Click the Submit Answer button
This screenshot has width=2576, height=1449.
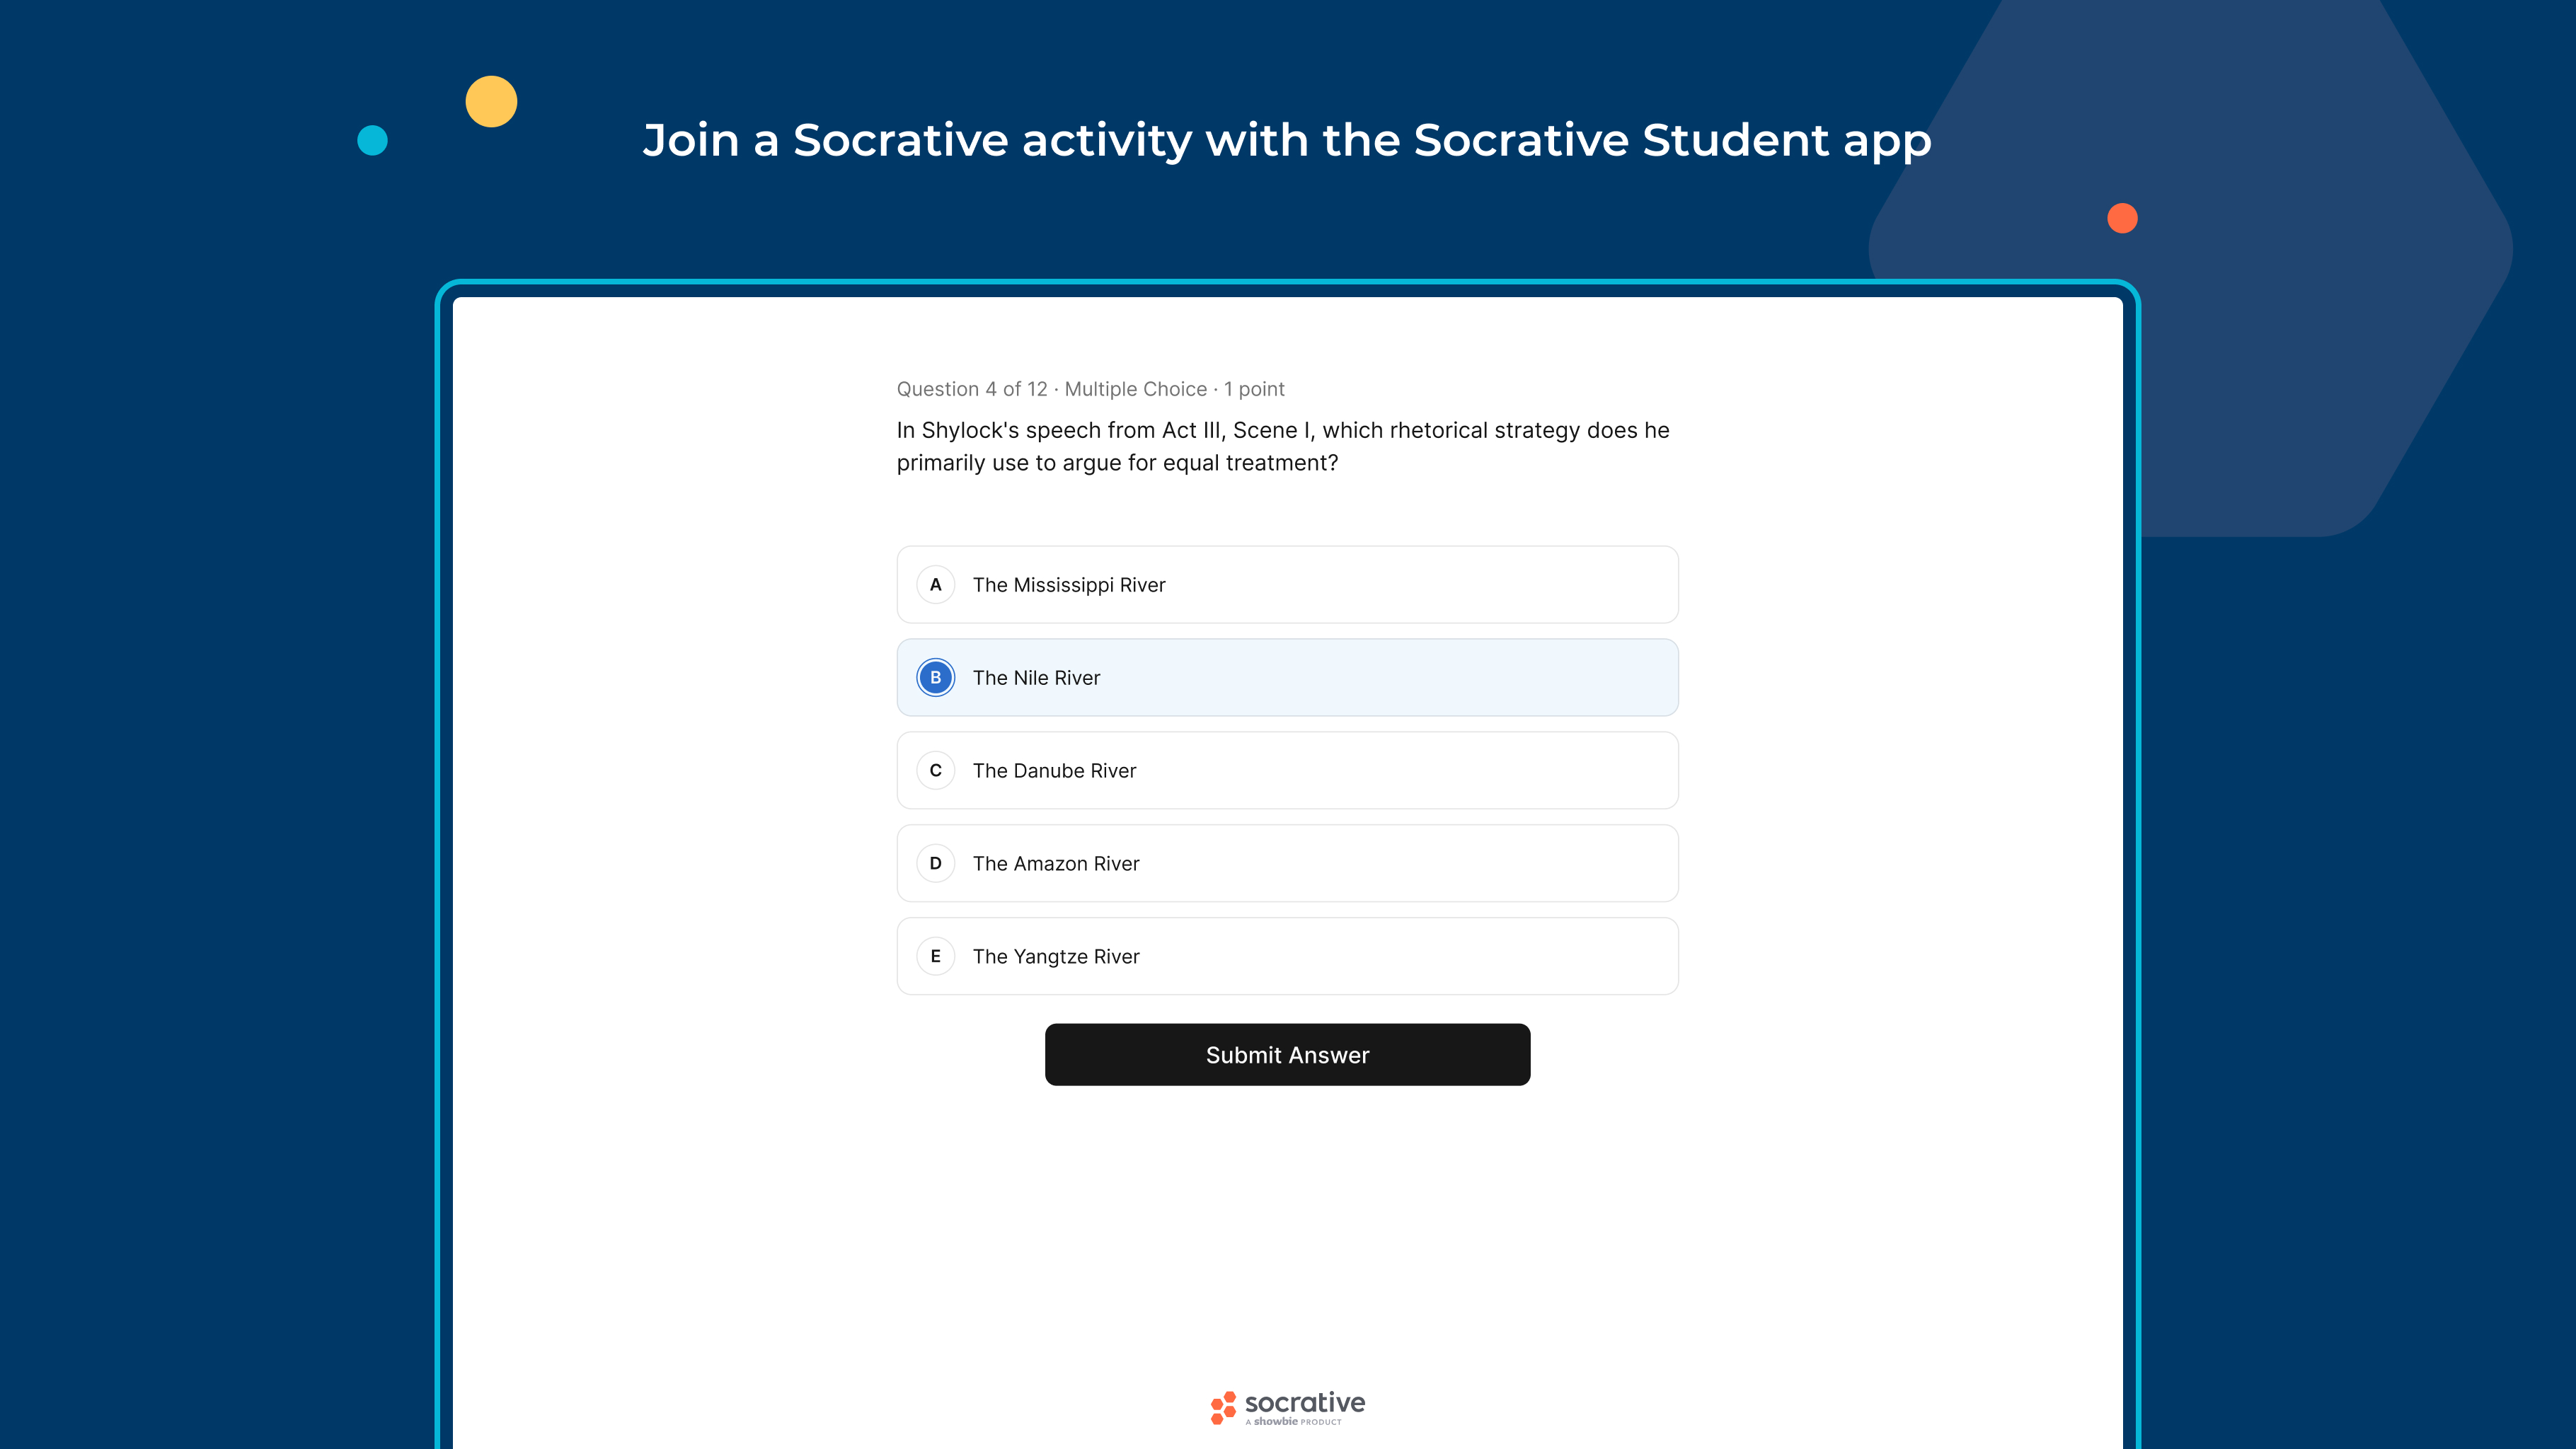point(1287,1055)
